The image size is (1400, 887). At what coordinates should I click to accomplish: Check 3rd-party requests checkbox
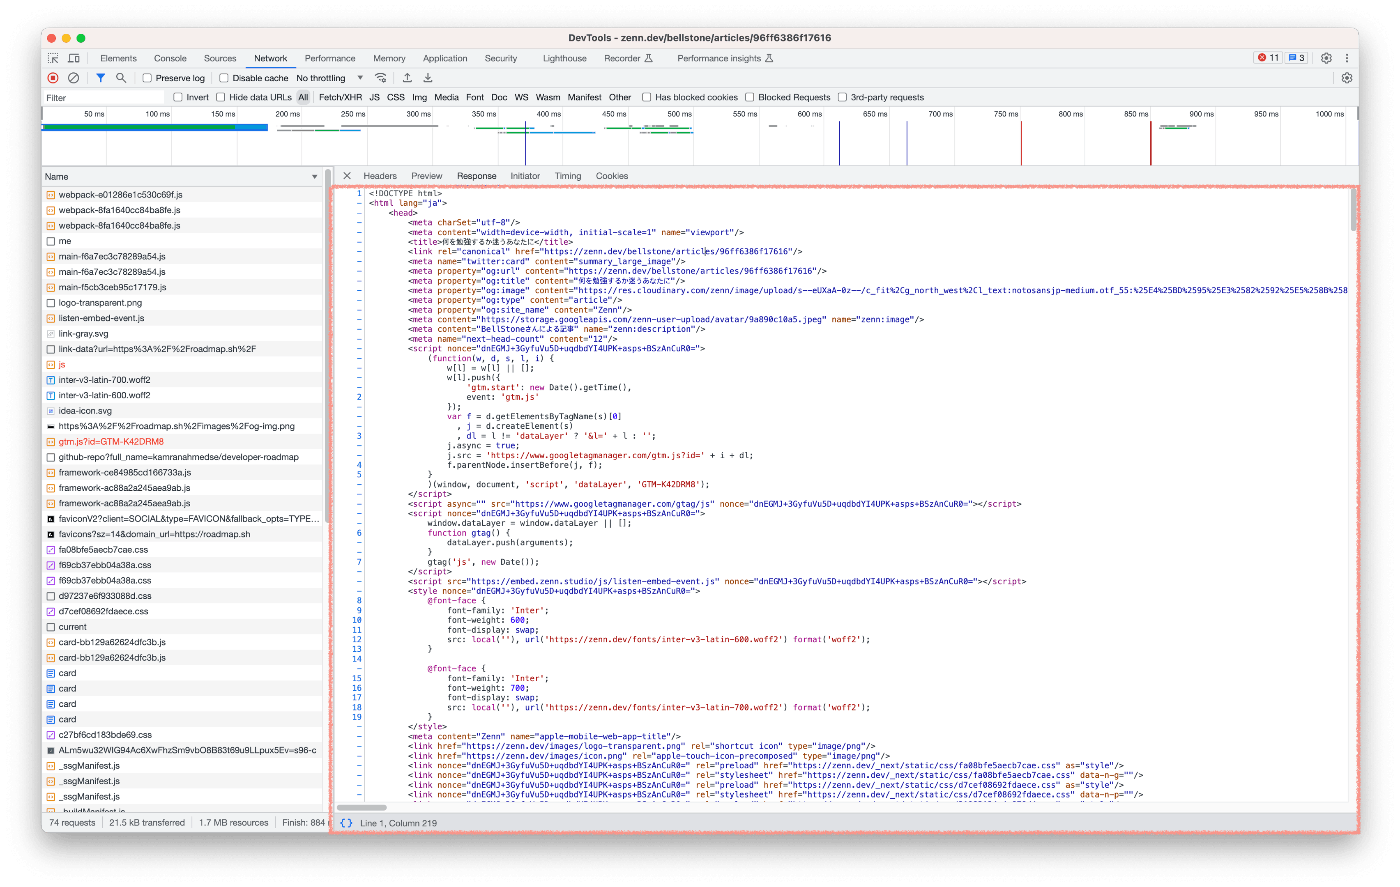(x=842, y=98)
